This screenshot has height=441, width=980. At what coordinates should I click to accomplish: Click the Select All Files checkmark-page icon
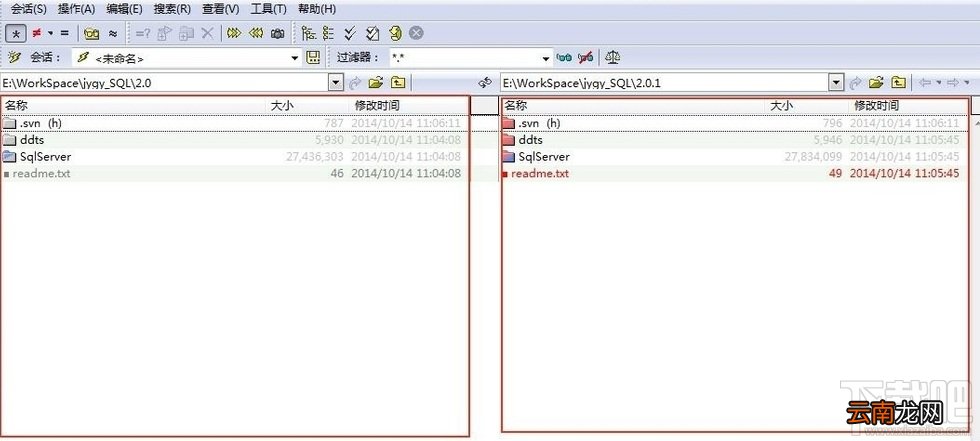372,33
